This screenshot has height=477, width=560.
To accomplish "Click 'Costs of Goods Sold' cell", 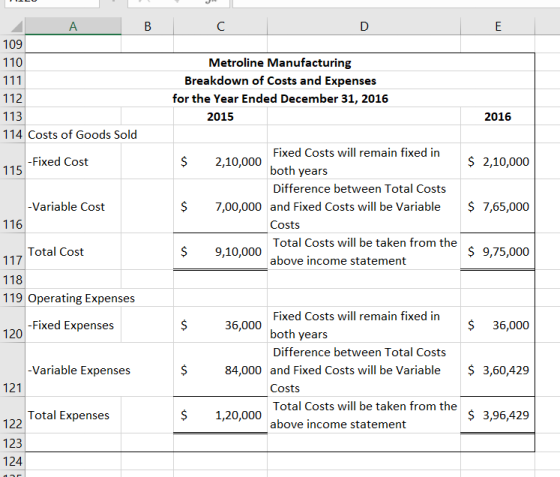I will [x=82, y=135].
